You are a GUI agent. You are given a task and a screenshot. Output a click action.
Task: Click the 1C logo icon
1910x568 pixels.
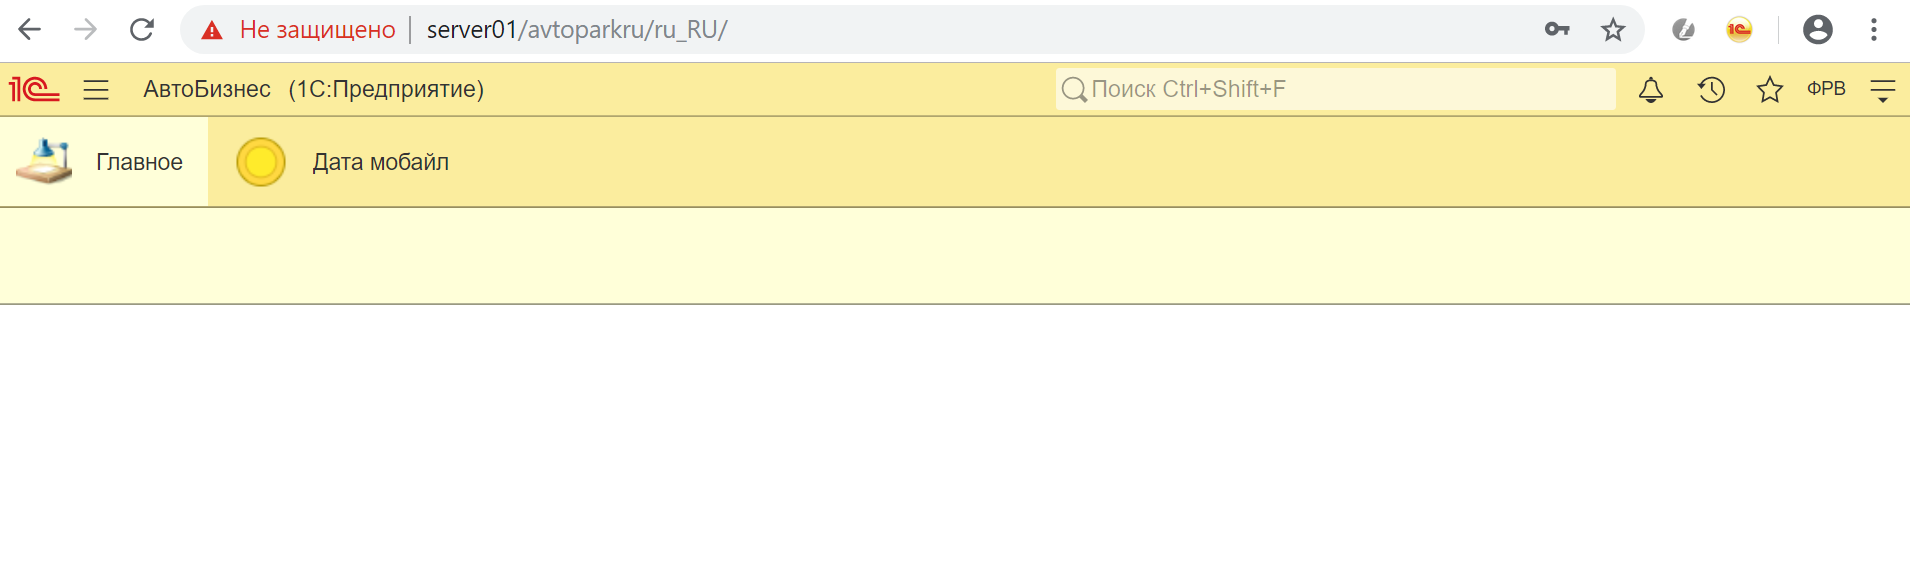coord(34,90)
